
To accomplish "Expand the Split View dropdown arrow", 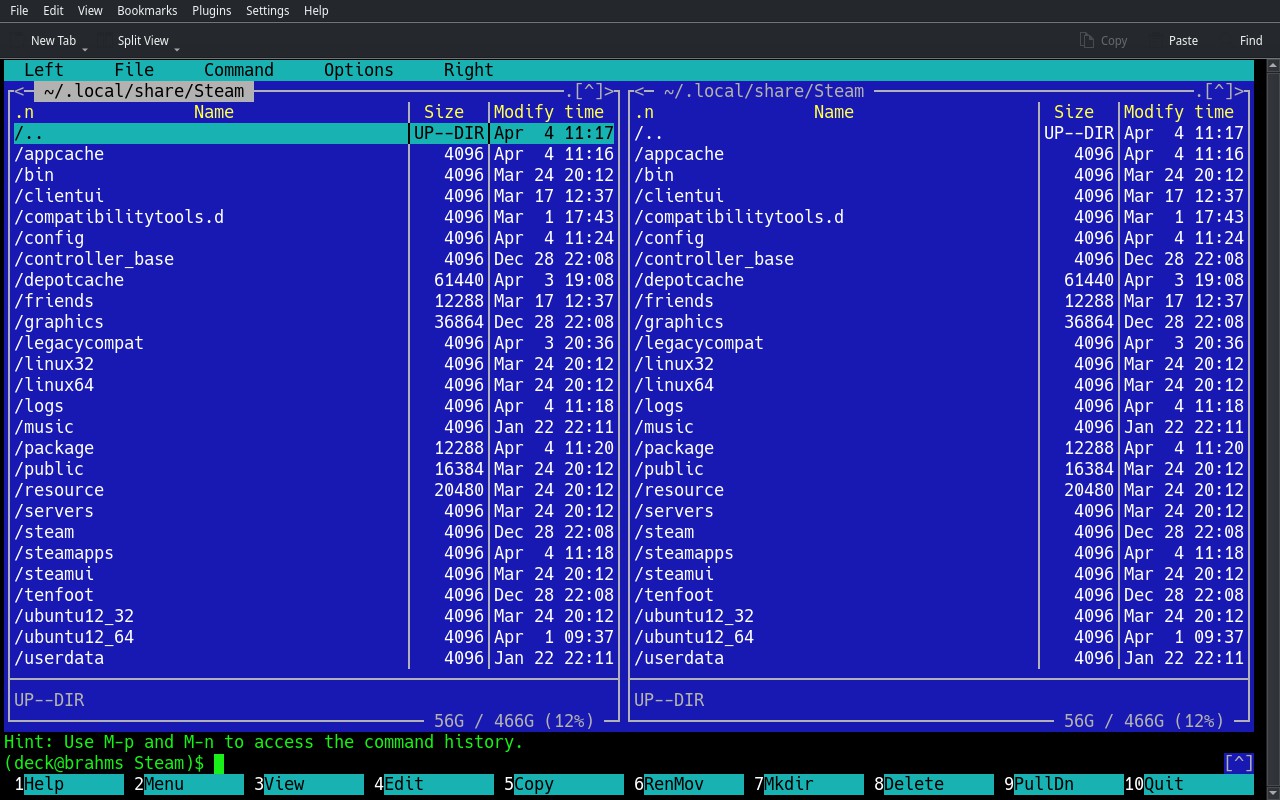I will click(177, 47).
